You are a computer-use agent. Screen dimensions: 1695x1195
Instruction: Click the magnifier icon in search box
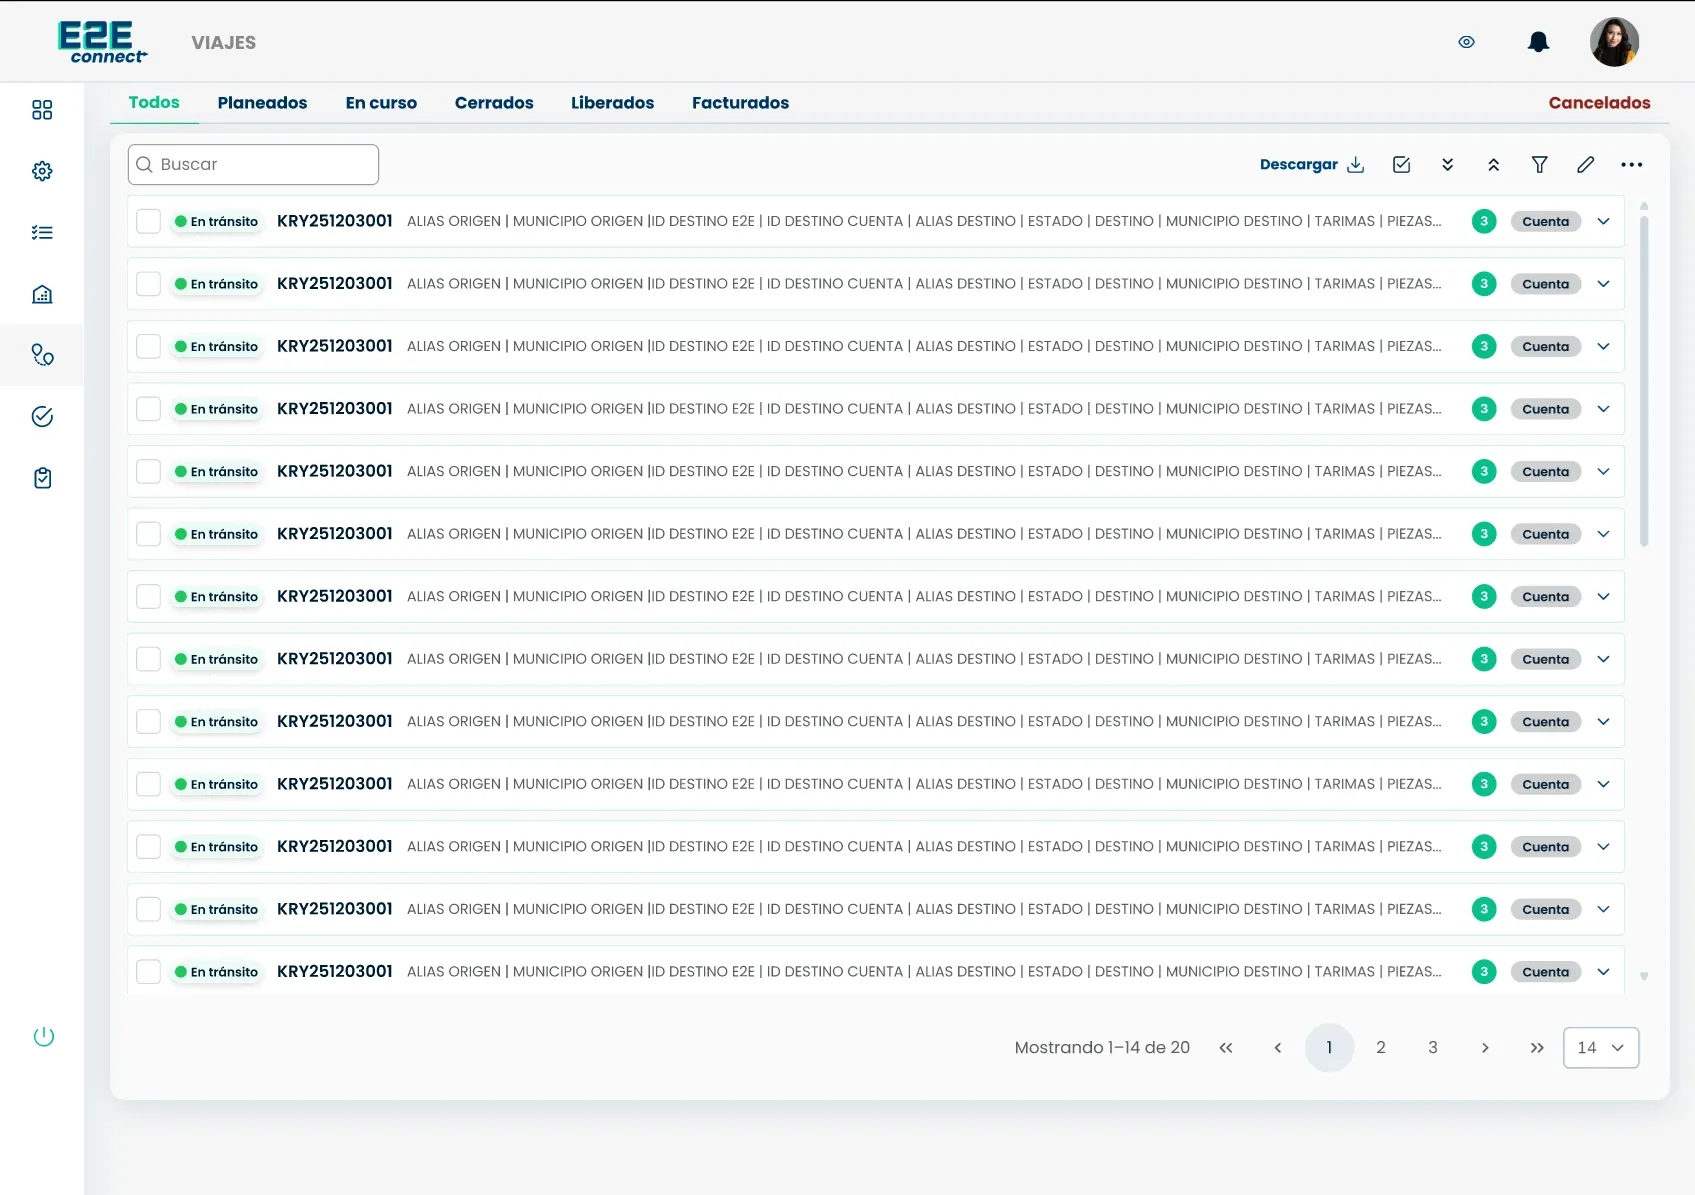145,164
